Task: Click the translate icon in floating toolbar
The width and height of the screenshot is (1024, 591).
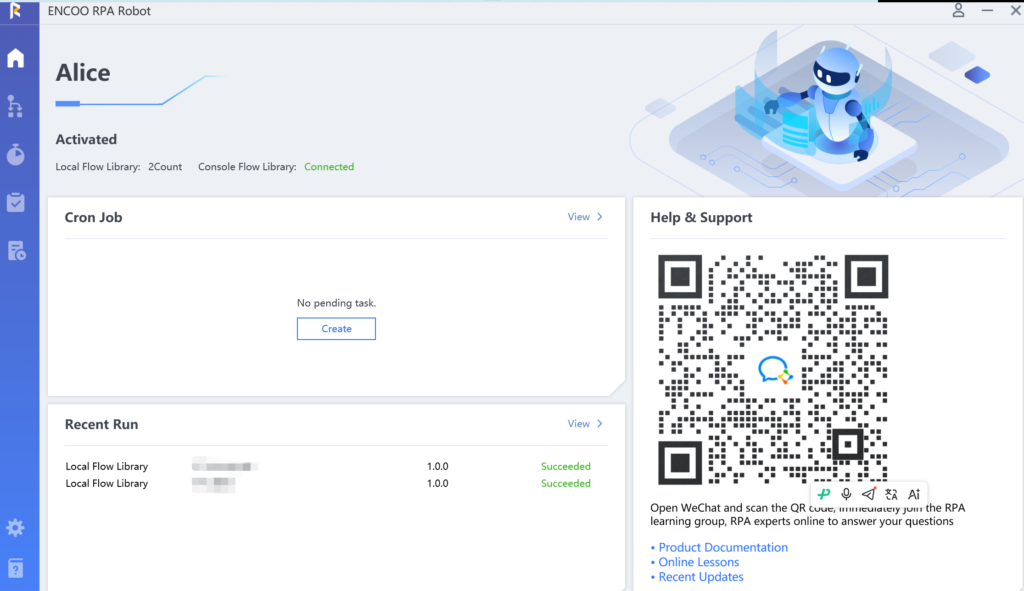Action: point(891,494)
